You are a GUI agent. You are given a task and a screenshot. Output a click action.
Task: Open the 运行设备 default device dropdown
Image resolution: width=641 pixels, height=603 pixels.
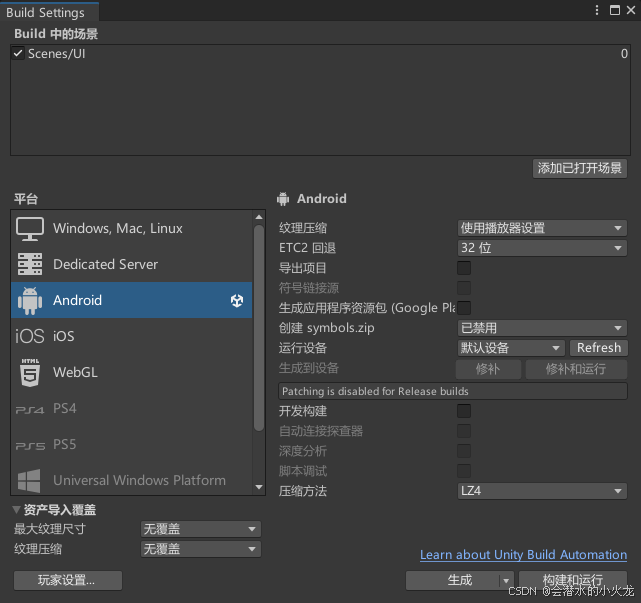(511, 348)
